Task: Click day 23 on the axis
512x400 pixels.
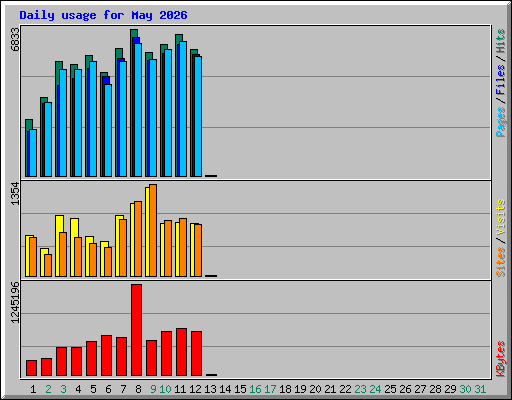Action: coord(360,389)
